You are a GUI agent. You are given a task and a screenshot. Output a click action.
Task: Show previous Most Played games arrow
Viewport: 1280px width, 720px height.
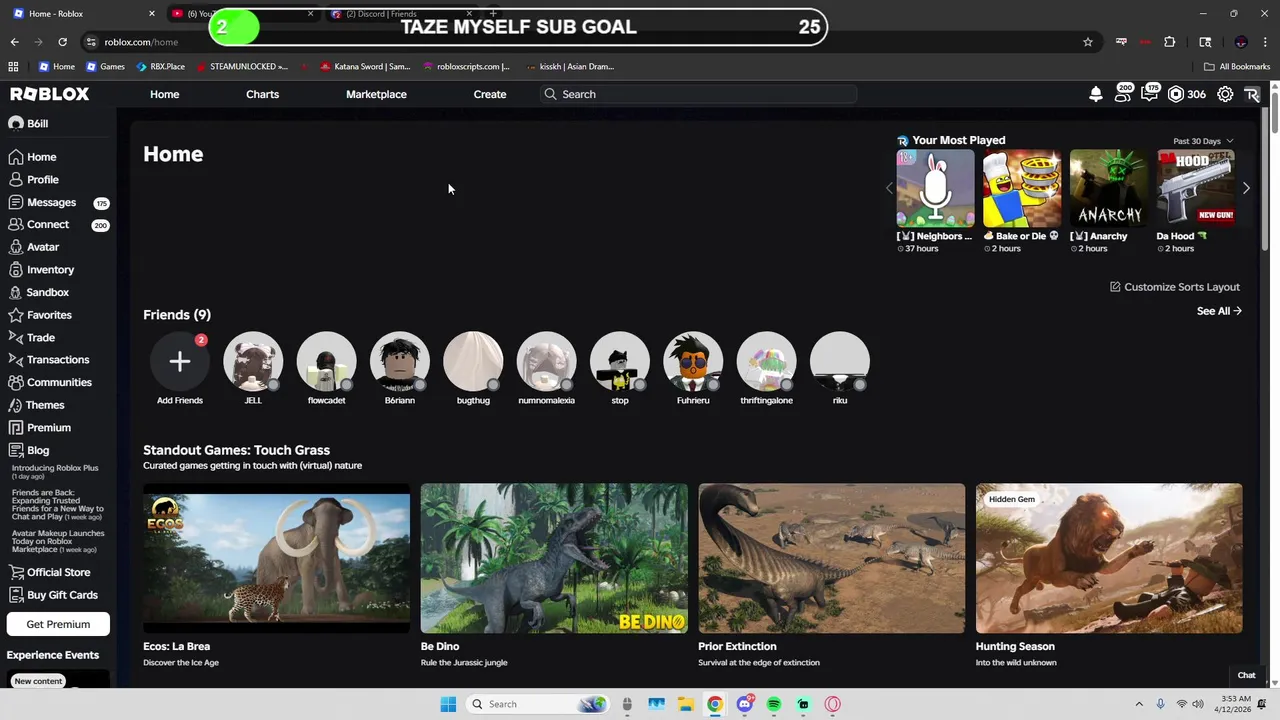click(889, 188)
